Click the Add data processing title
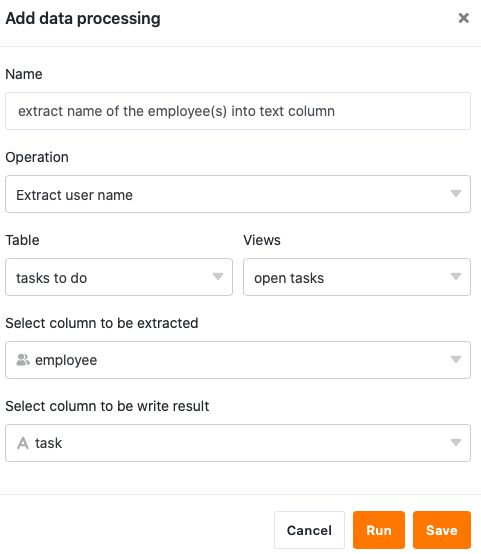Image resolution: width=481 pixels, height=554 pixels. pos(83,18)
